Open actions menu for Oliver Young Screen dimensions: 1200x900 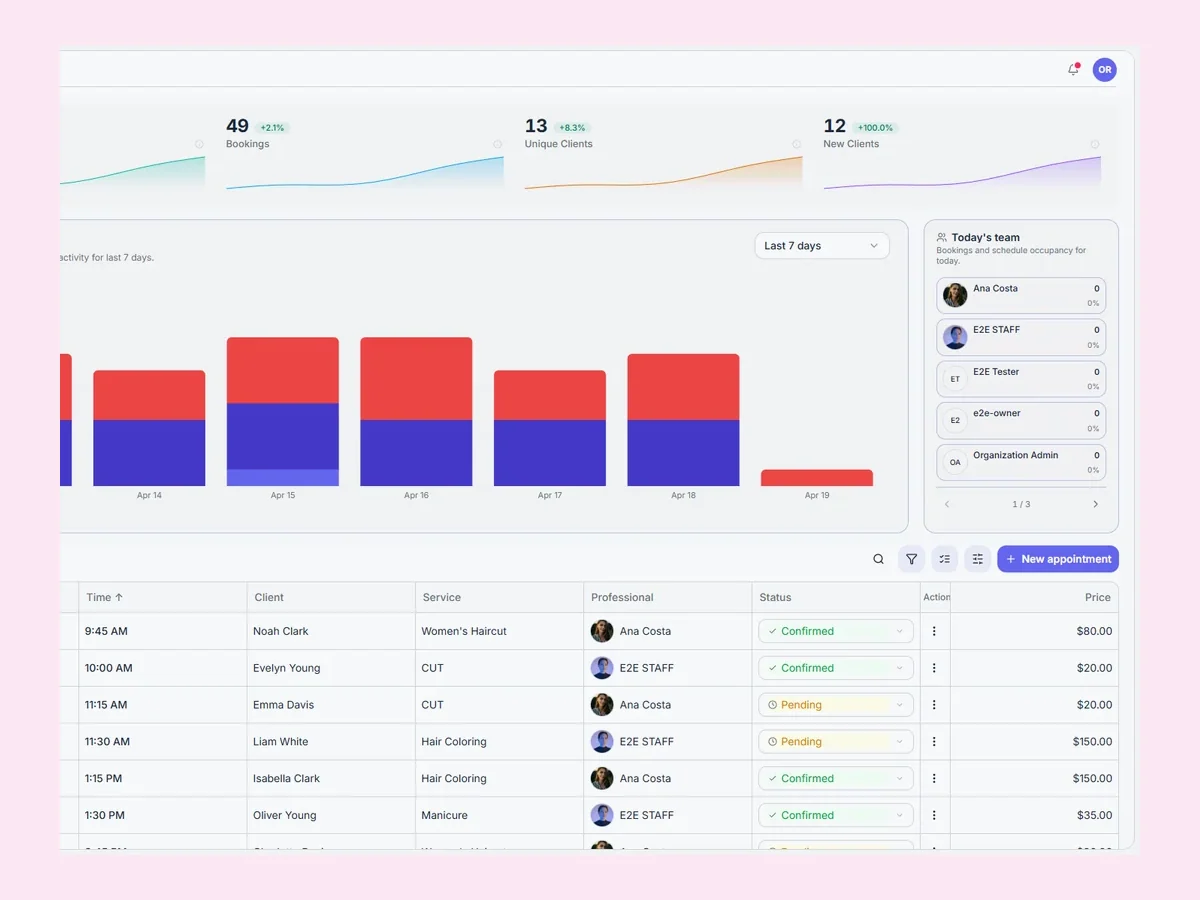click(x=934, y=815)
